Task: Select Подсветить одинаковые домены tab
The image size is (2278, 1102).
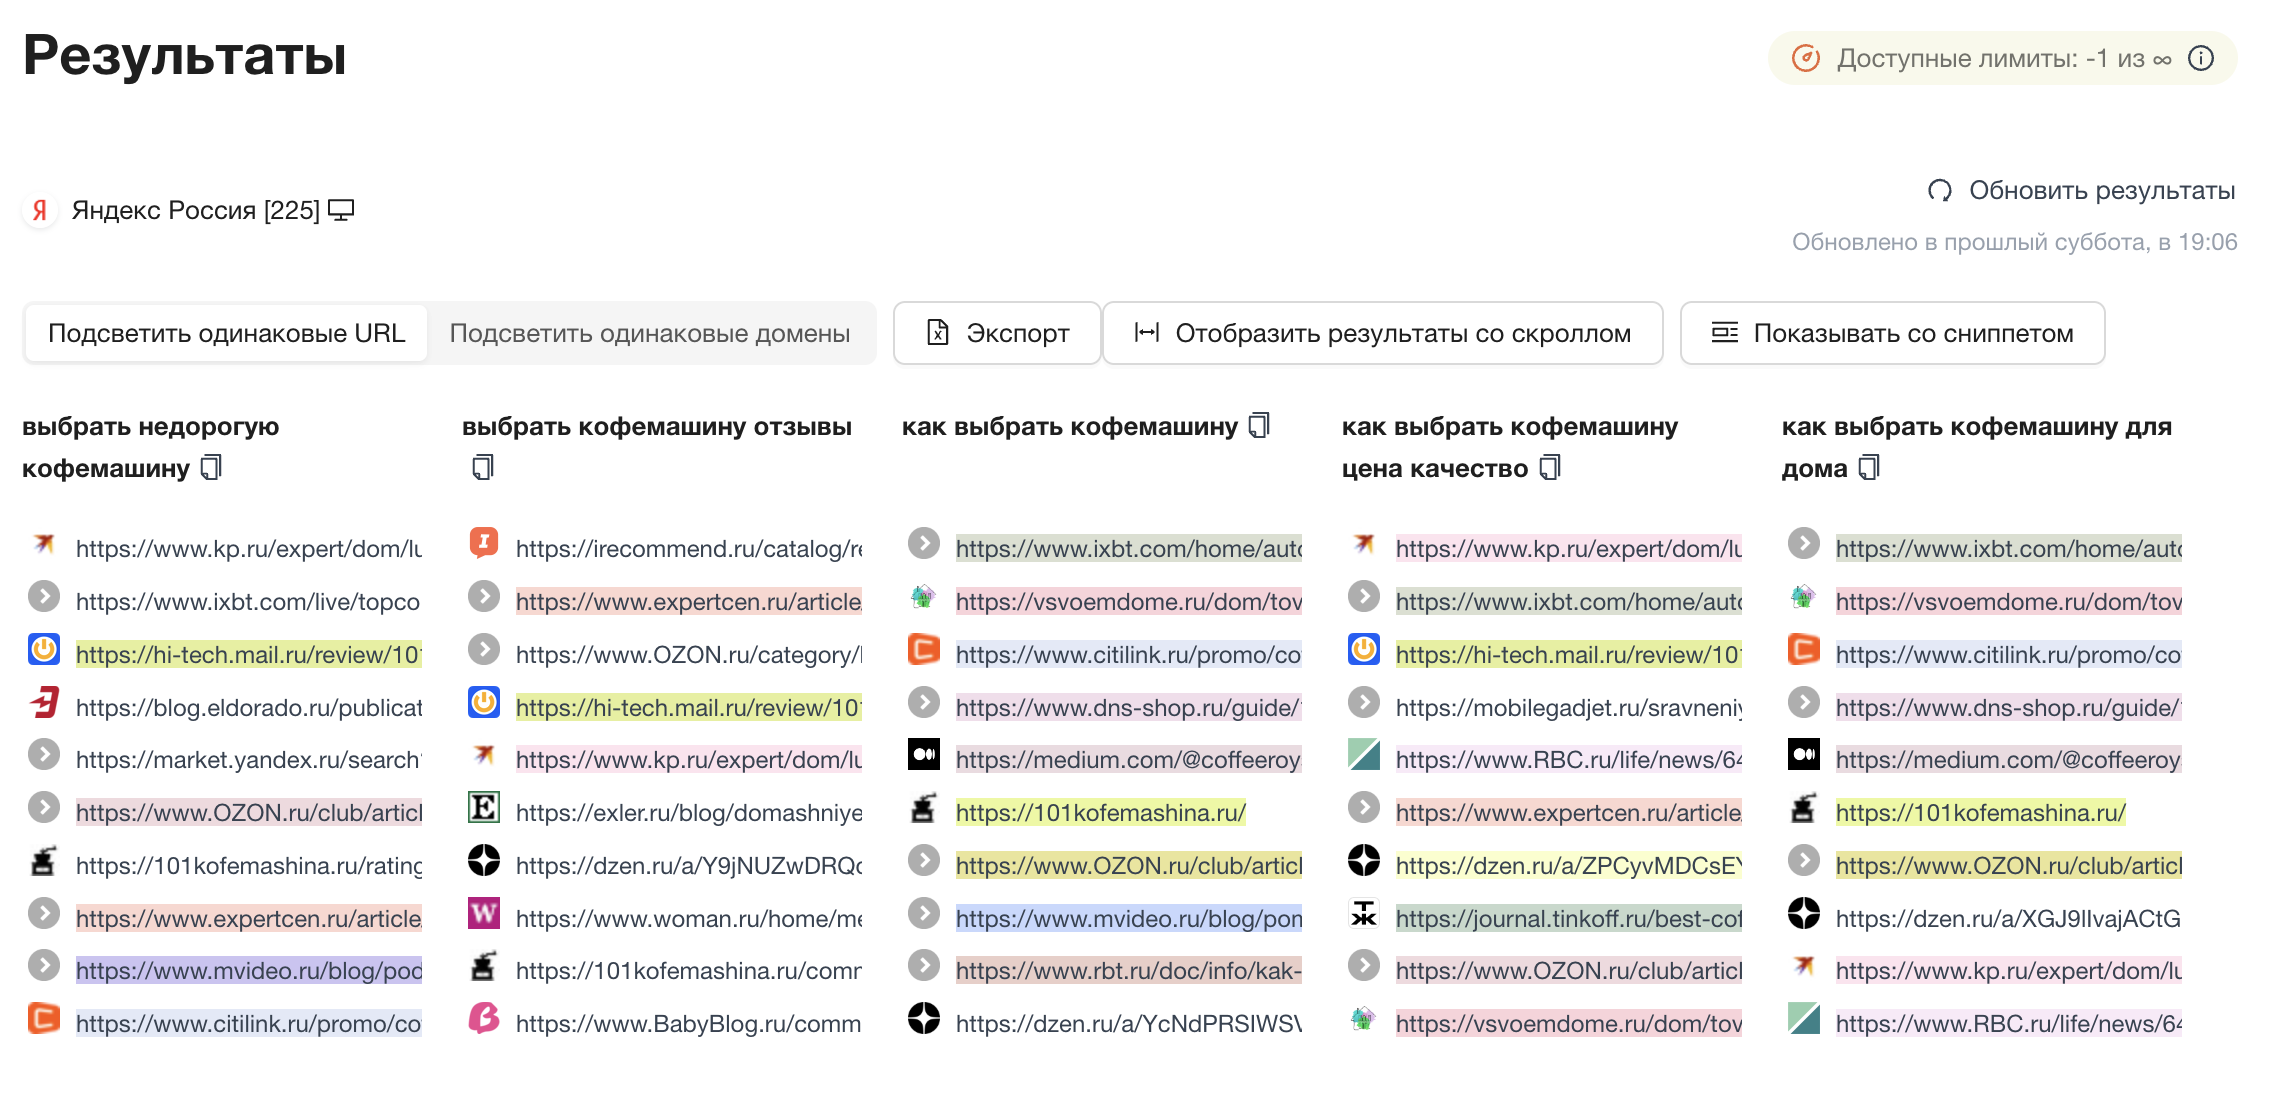Action: tap(650, 333)
